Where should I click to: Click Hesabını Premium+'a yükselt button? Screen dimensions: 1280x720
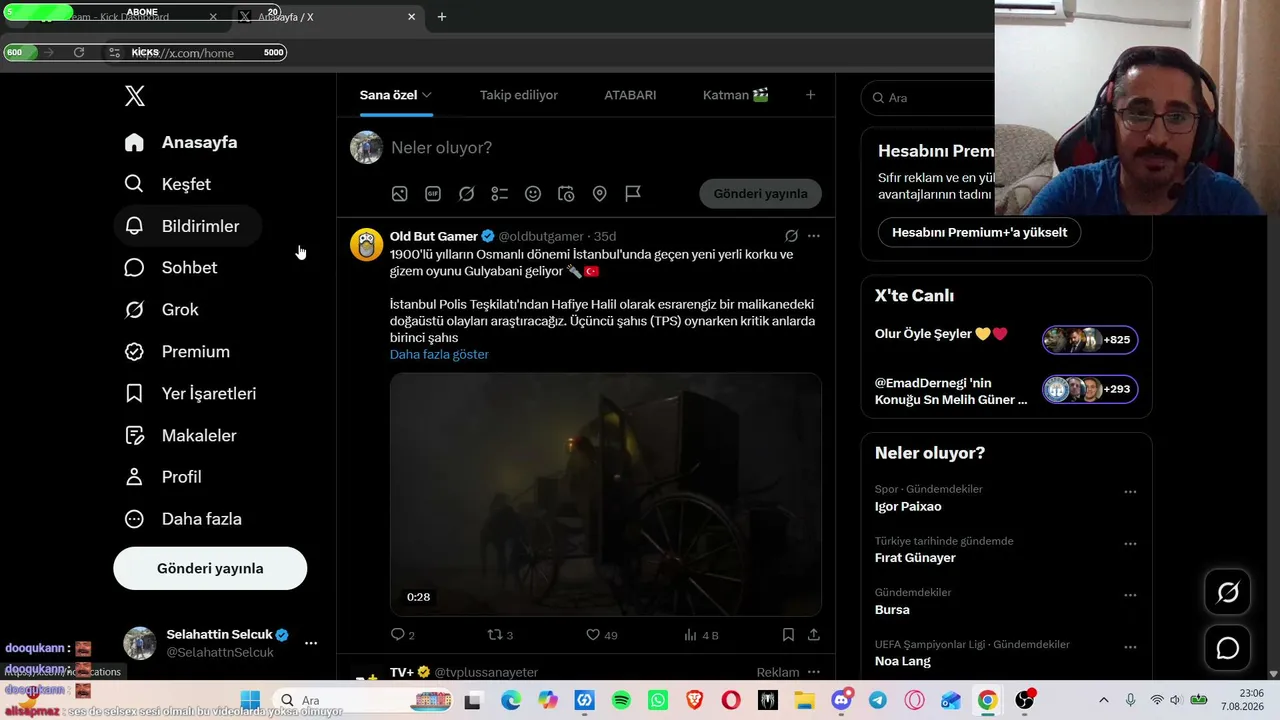click(979, 232)
